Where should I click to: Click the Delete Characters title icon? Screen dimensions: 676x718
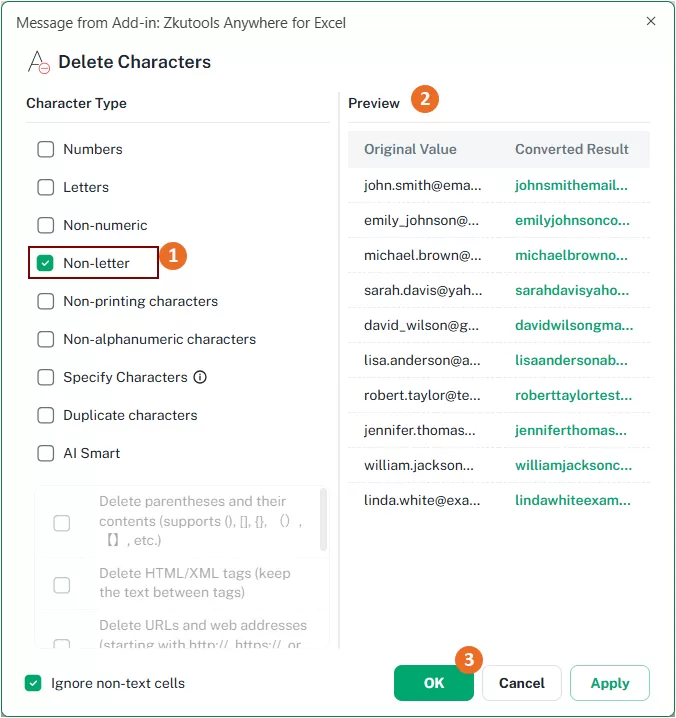(39, 62)
